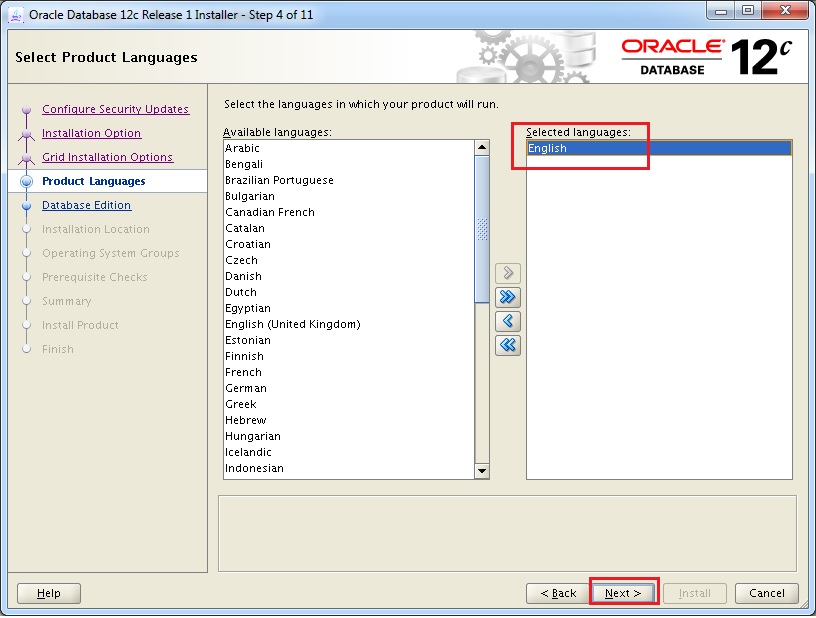The width and height of the screenshot is (816, 618).
Task: Click the Java icon in the title bar
Action: point(16,14)
